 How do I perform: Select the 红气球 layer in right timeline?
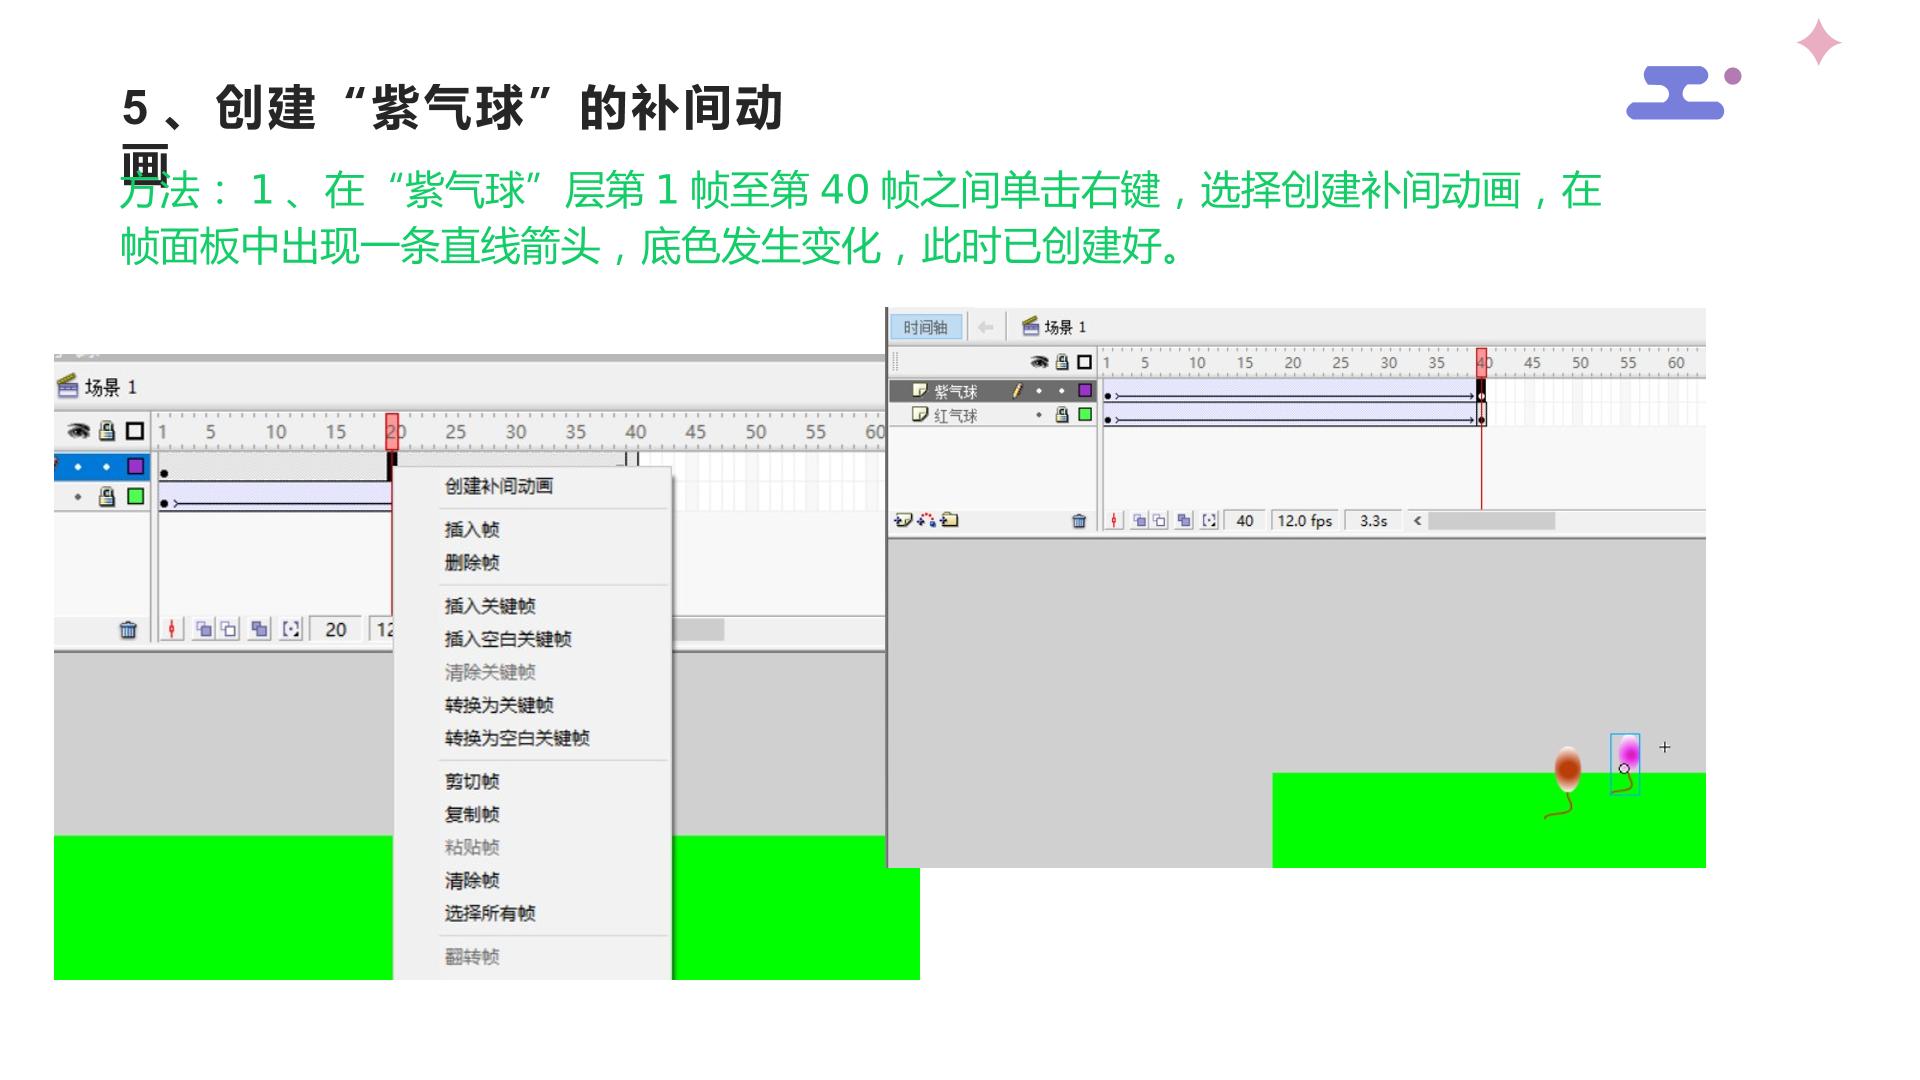point(992,415)
